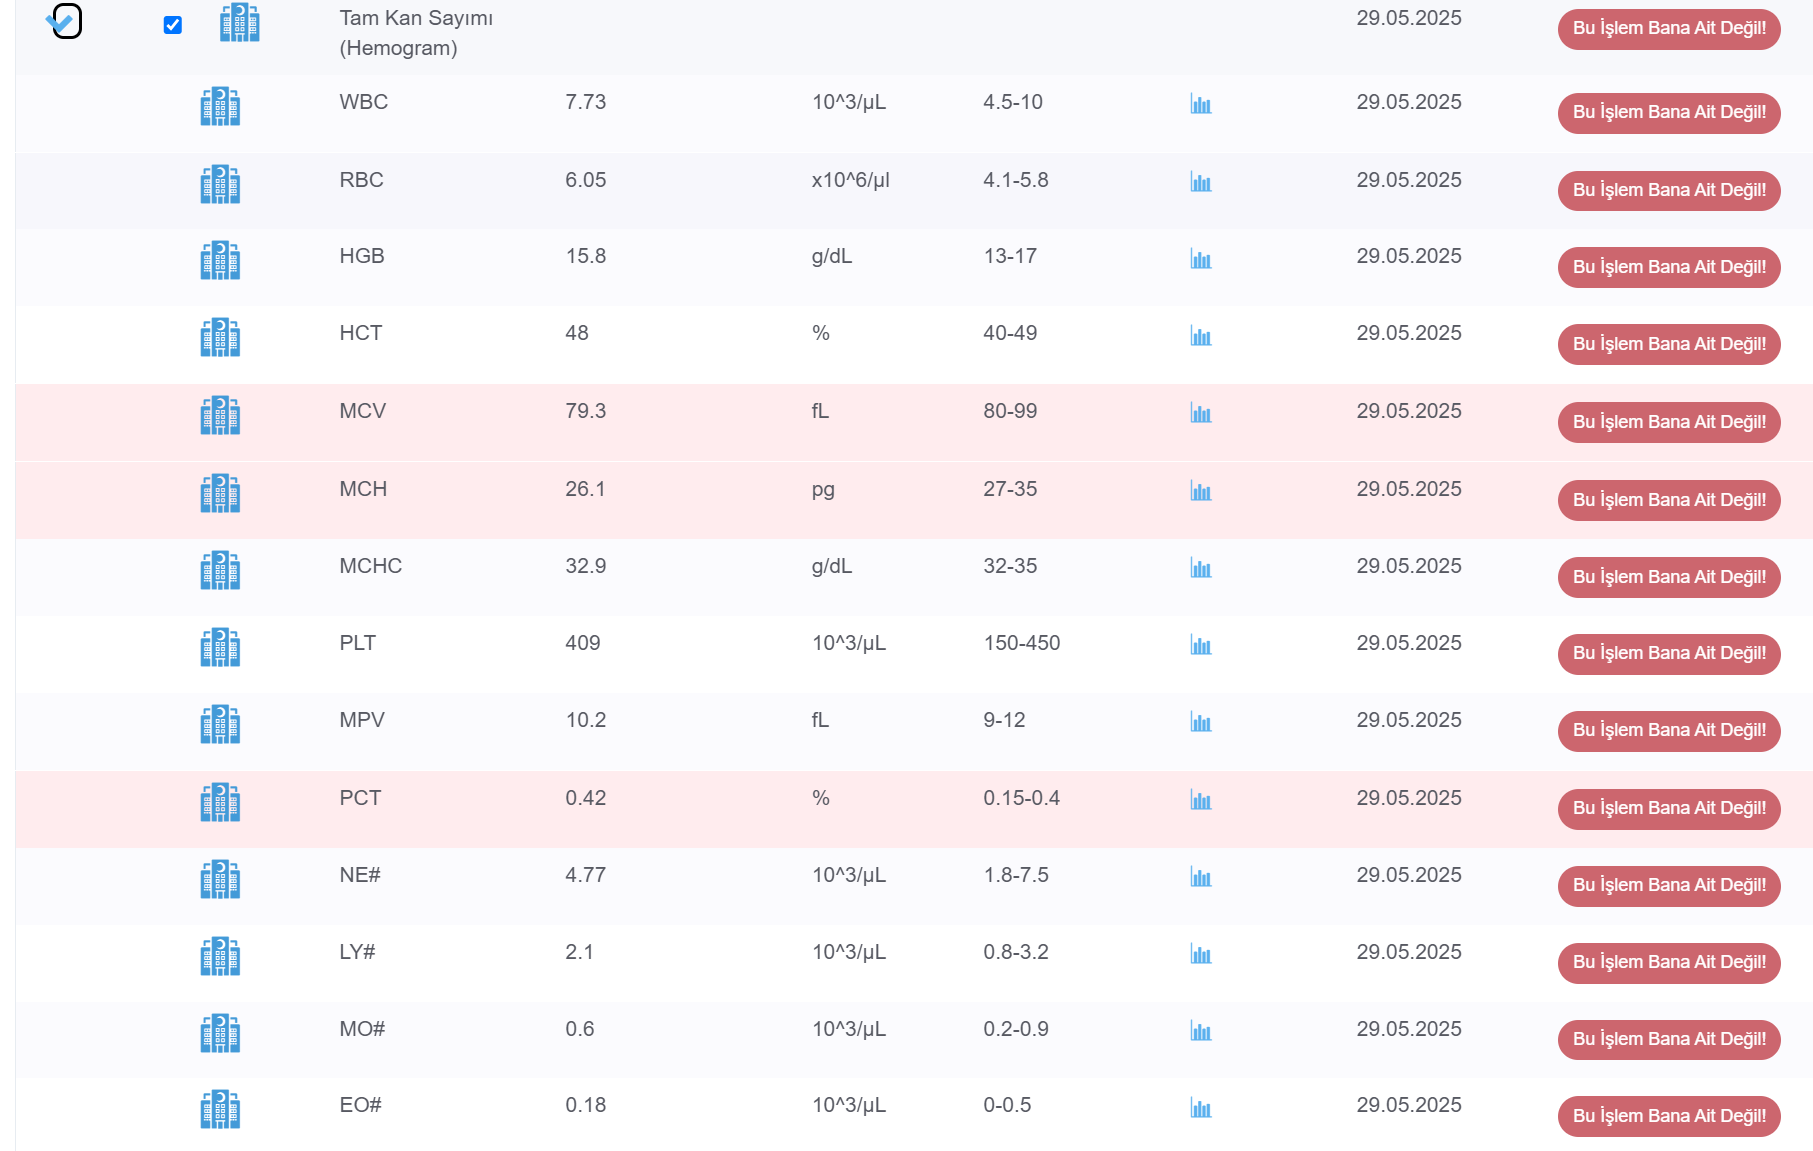Click the hospital icon beside MCHC

220,570
